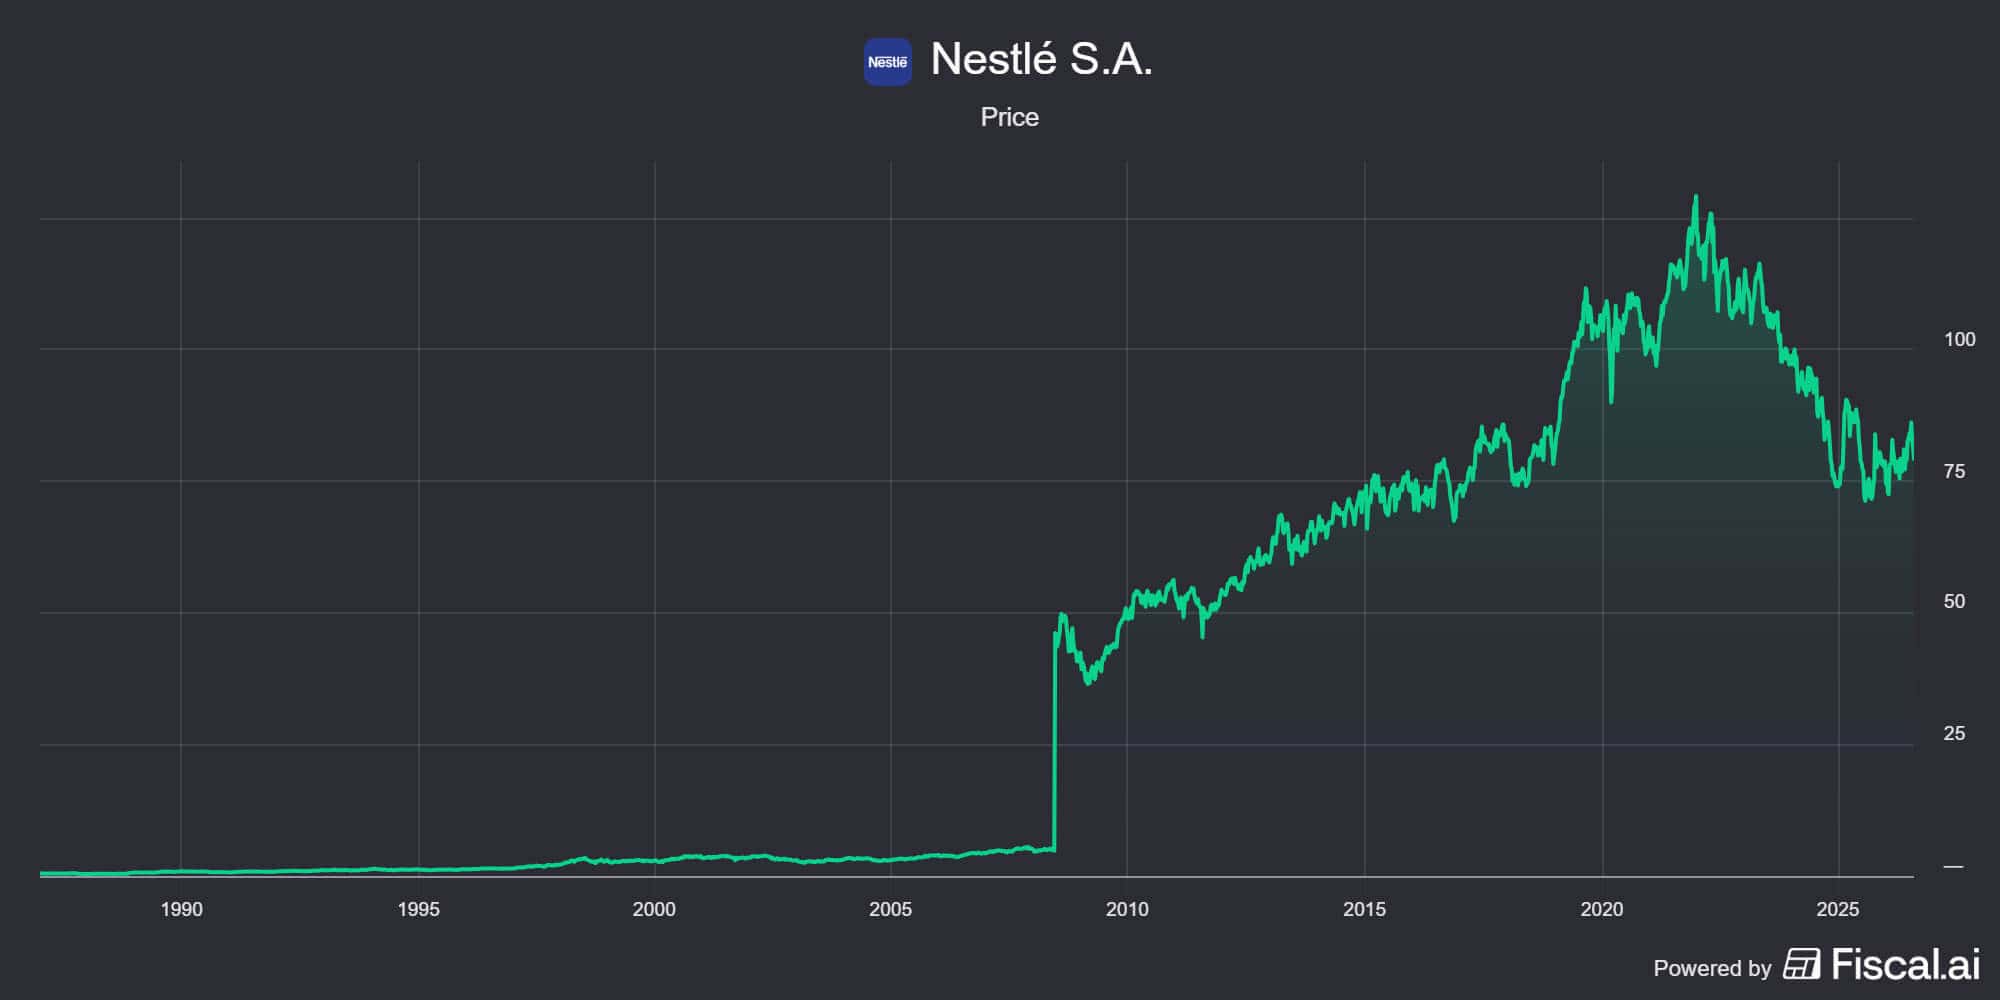Click the Price subtitle
Screen dimensions: 2000x1000
(x=1009, y=117)
